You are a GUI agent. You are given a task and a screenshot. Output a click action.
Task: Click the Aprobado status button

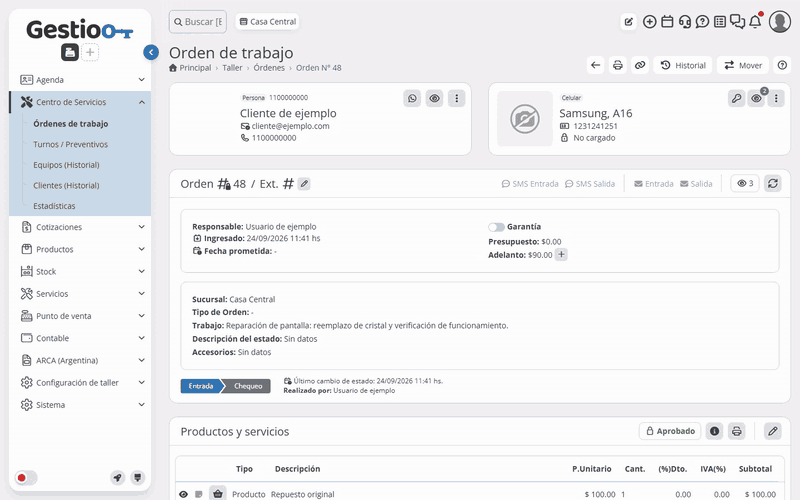(670, 431)
